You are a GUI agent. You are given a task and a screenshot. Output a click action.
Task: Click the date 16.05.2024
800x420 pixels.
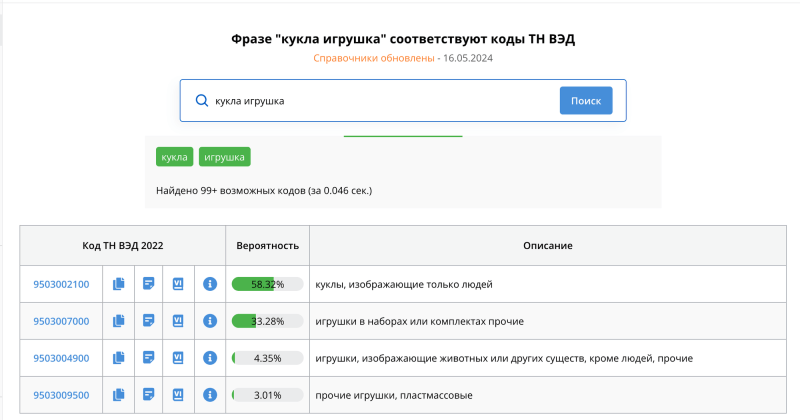click(468, 58)
